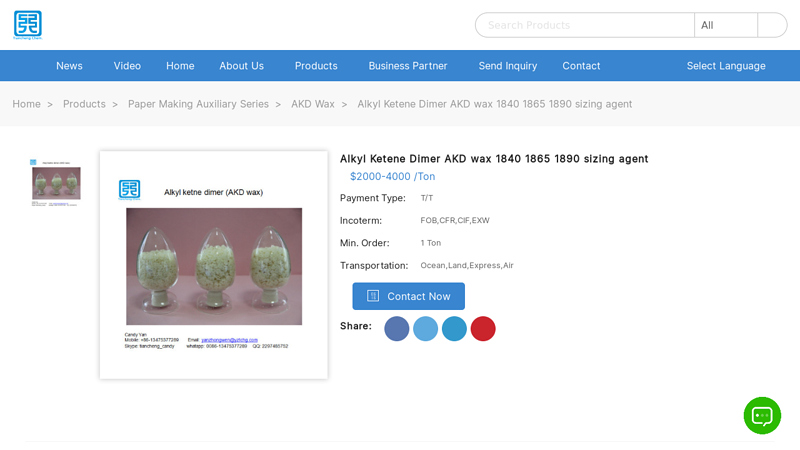Click the 1 Ton minimum order value
The width and height of the screenshot is (800, 450).
click(431, 243)
